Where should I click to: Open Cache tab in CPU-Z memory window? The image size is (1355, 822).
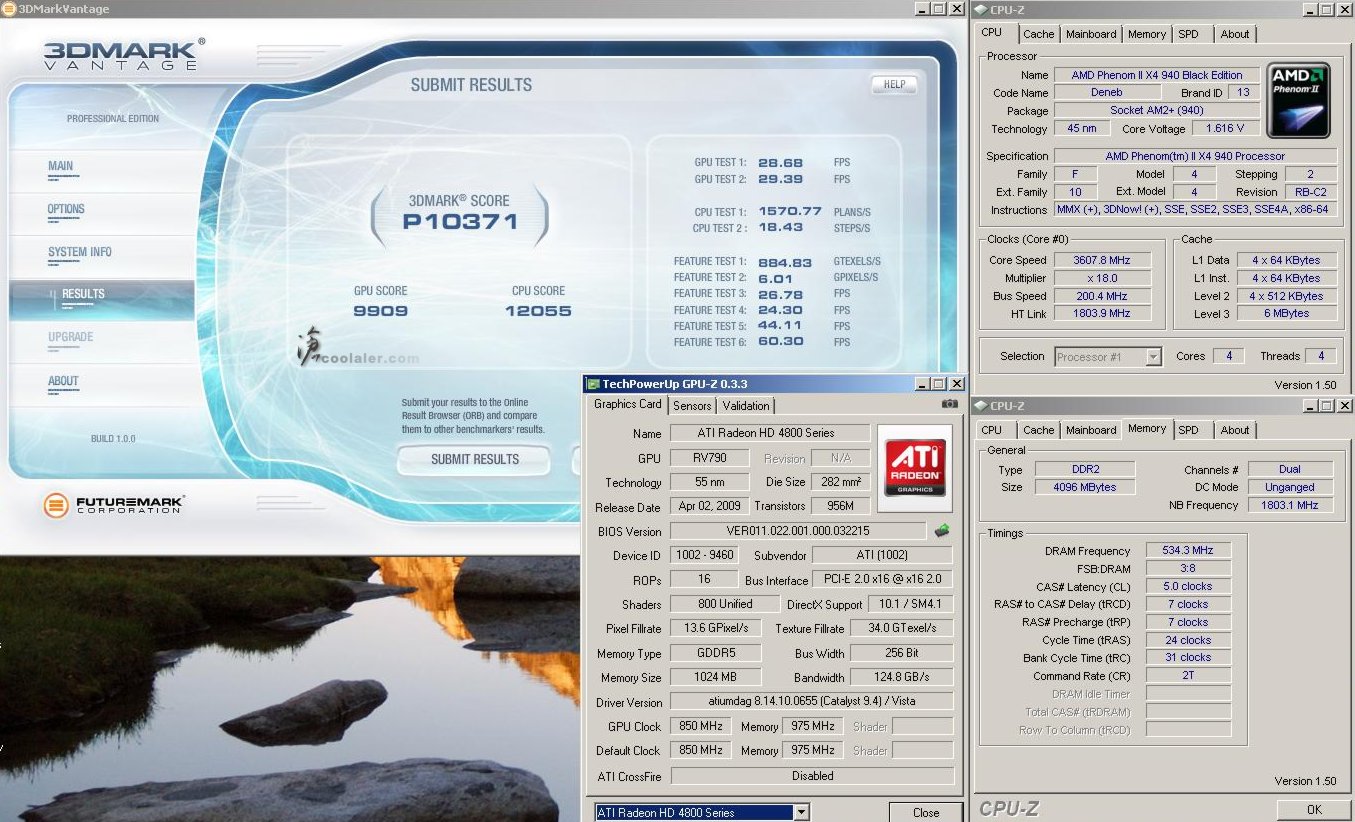(1038, 430)
